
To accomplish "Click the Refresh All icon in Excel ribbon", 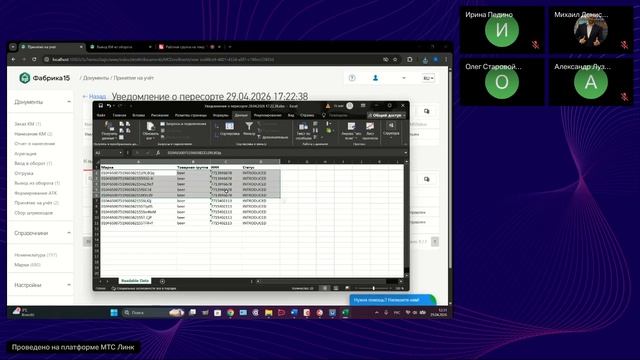I will point(150,127).
